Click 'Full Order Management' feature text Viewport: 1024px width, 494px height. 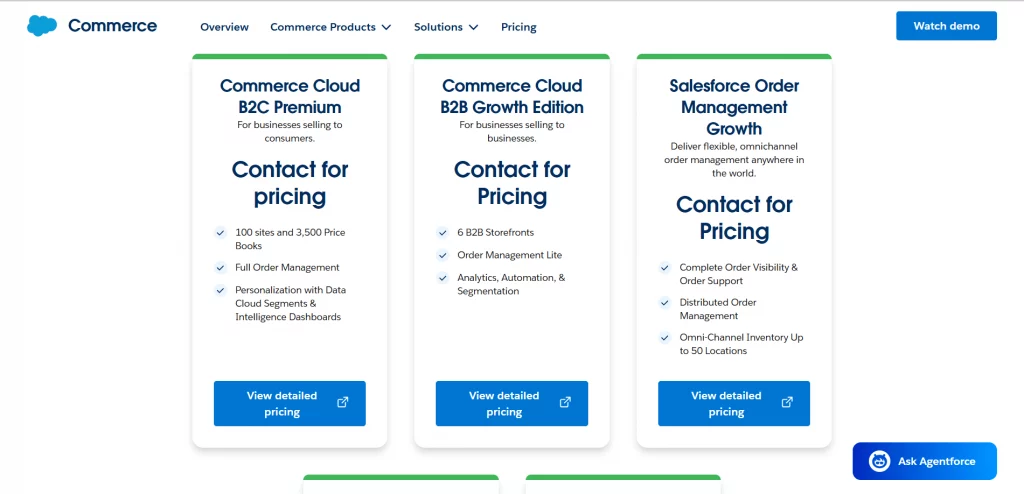point(287,267)
